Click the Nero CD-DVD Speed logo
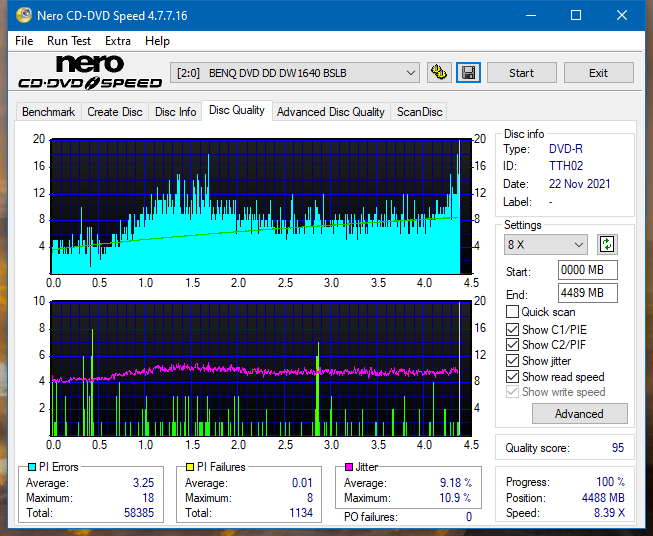 pos(90,72)
